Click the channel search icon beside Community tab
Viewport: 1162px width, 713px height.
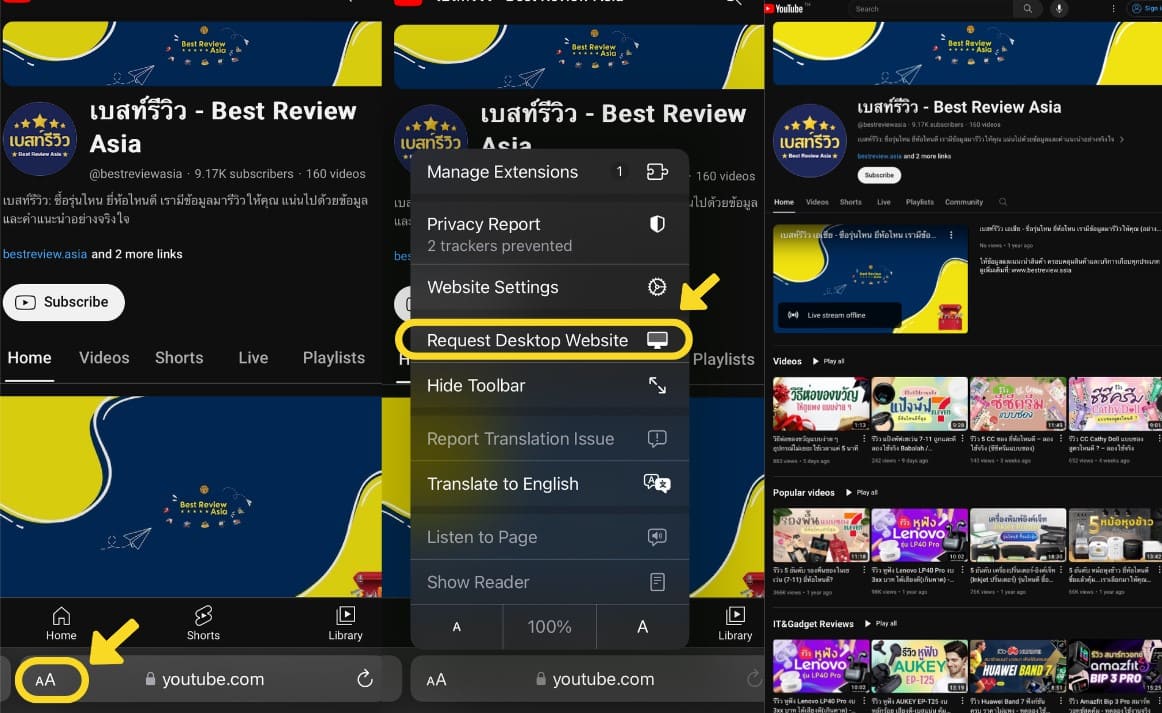pyautogui.click(x=1003, y=202)
